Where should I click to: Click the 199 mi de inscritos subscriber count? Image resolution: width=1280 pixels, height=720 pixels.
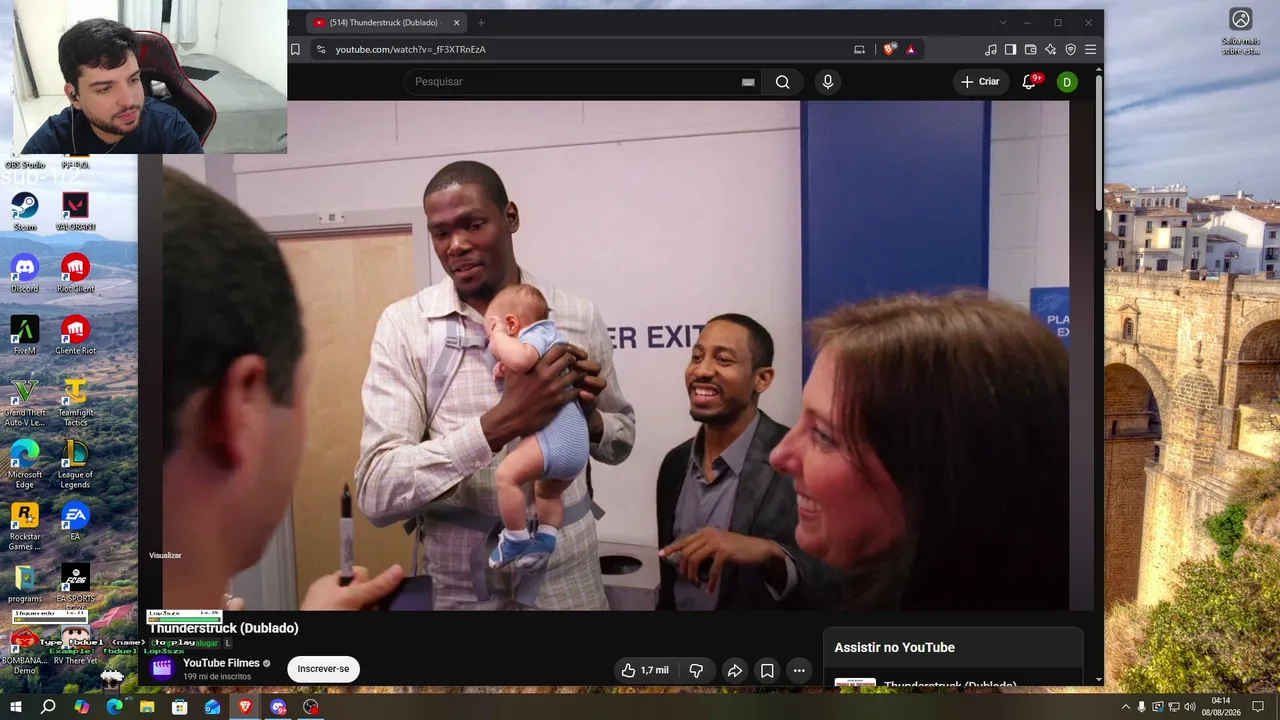tap(217, 677)
